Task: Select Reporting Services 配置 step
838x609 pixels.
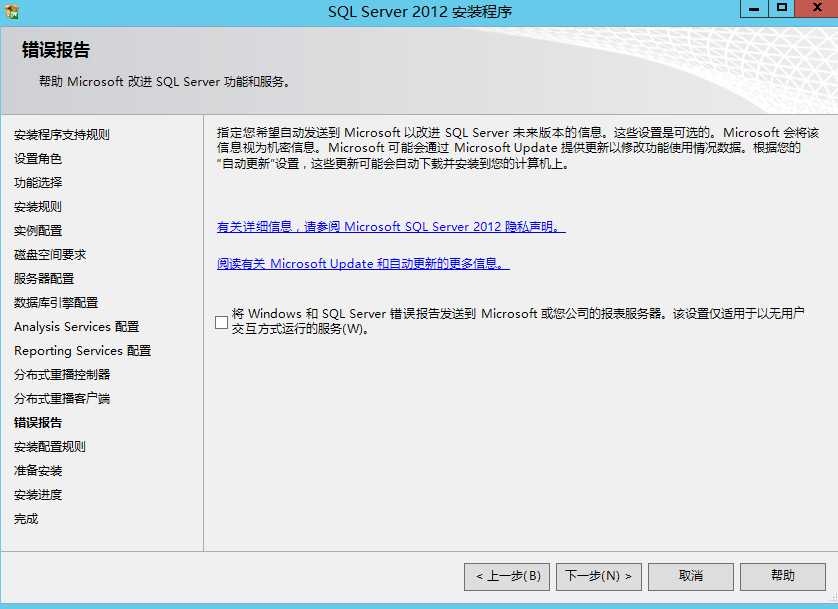Action: (82, 350)
